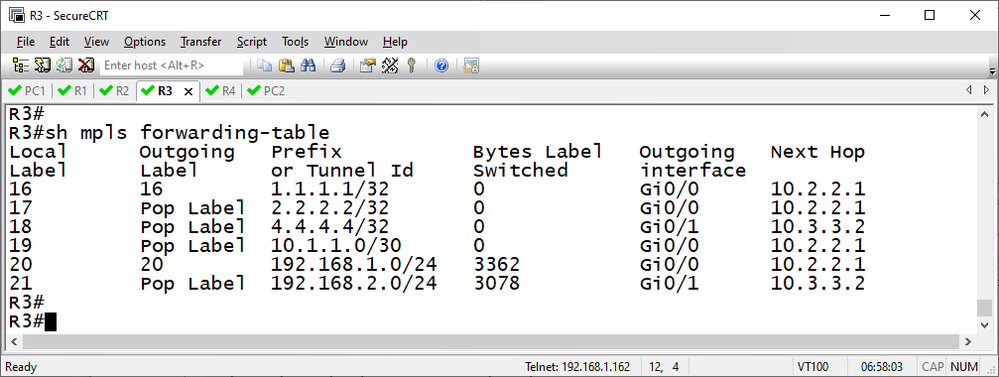Click the vertical scrollbar down arrow
This screenshot has height=377, width=999.
(984, 325)
